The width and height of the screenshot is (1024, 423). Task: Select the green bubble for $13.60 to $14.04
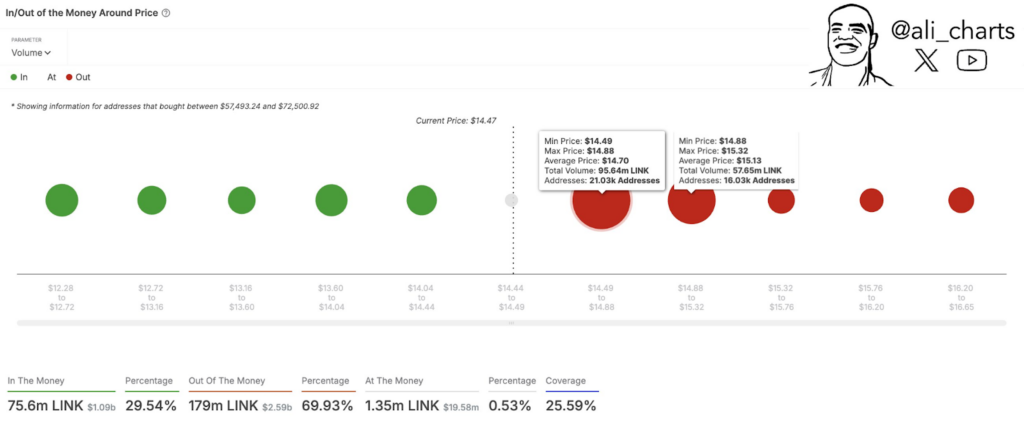click(x=331, y=200)
